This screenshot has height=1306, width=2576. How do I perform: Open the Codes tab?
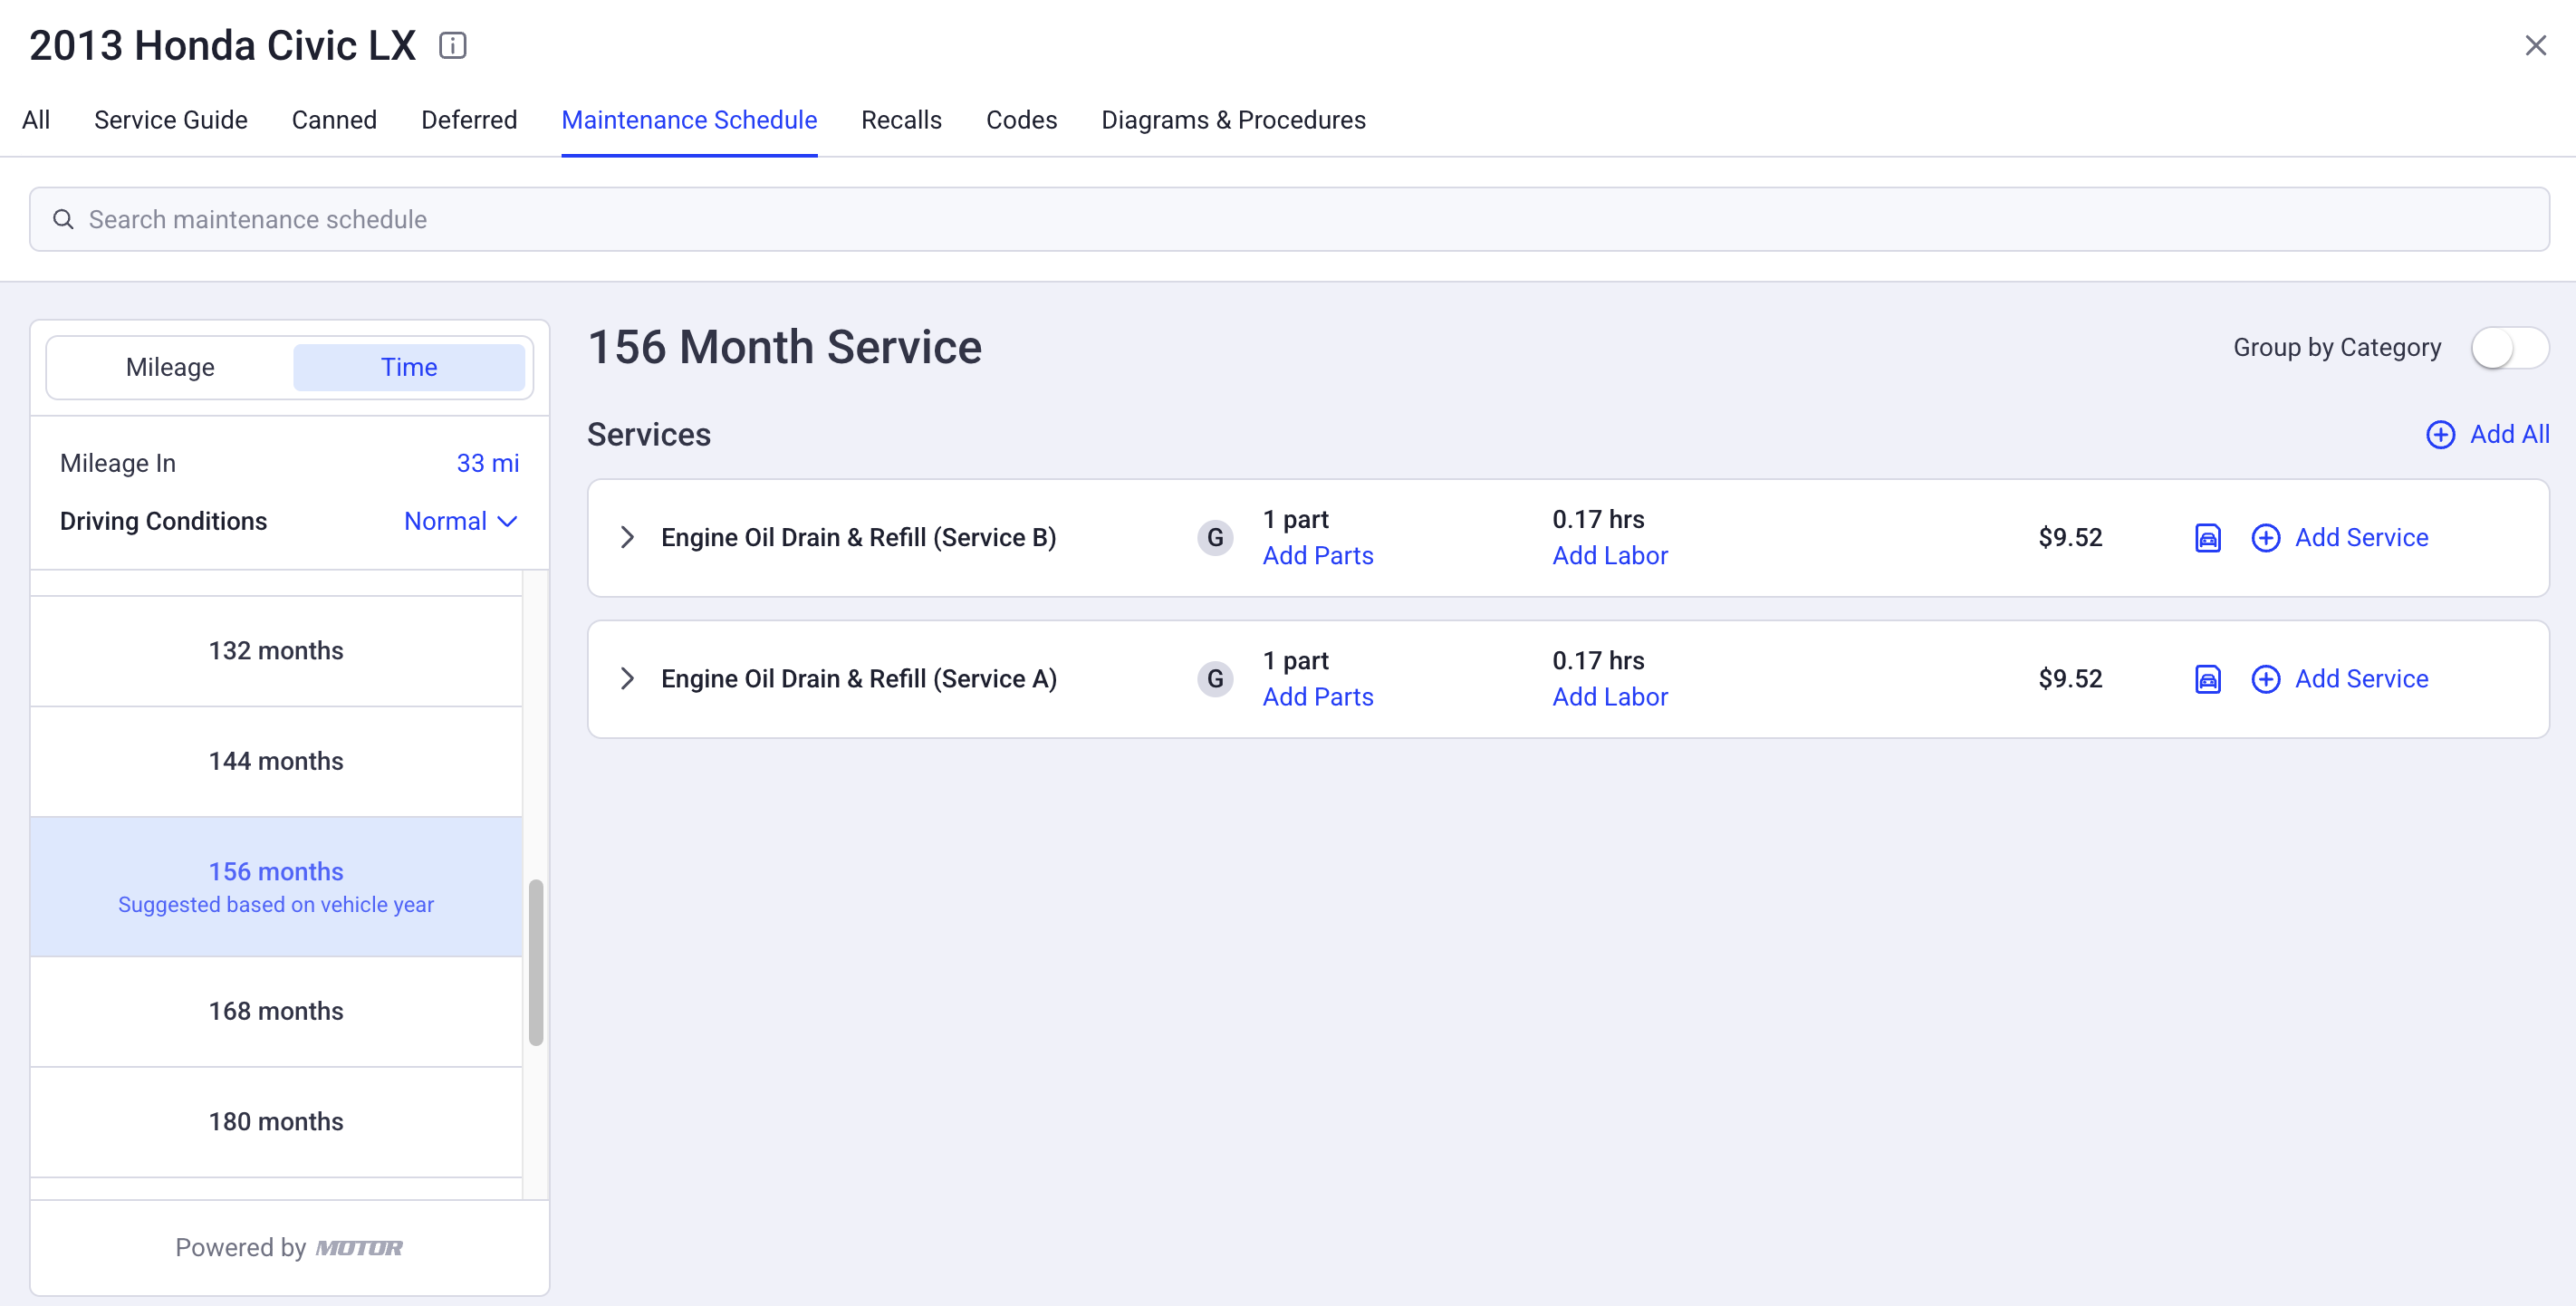pos(1021,120)
